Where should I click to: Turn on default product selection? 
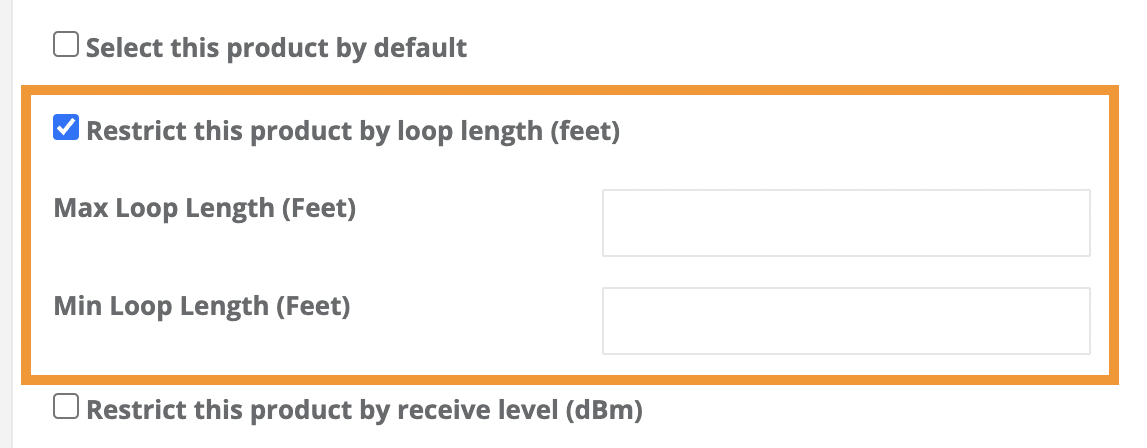(x=66, y=46)
